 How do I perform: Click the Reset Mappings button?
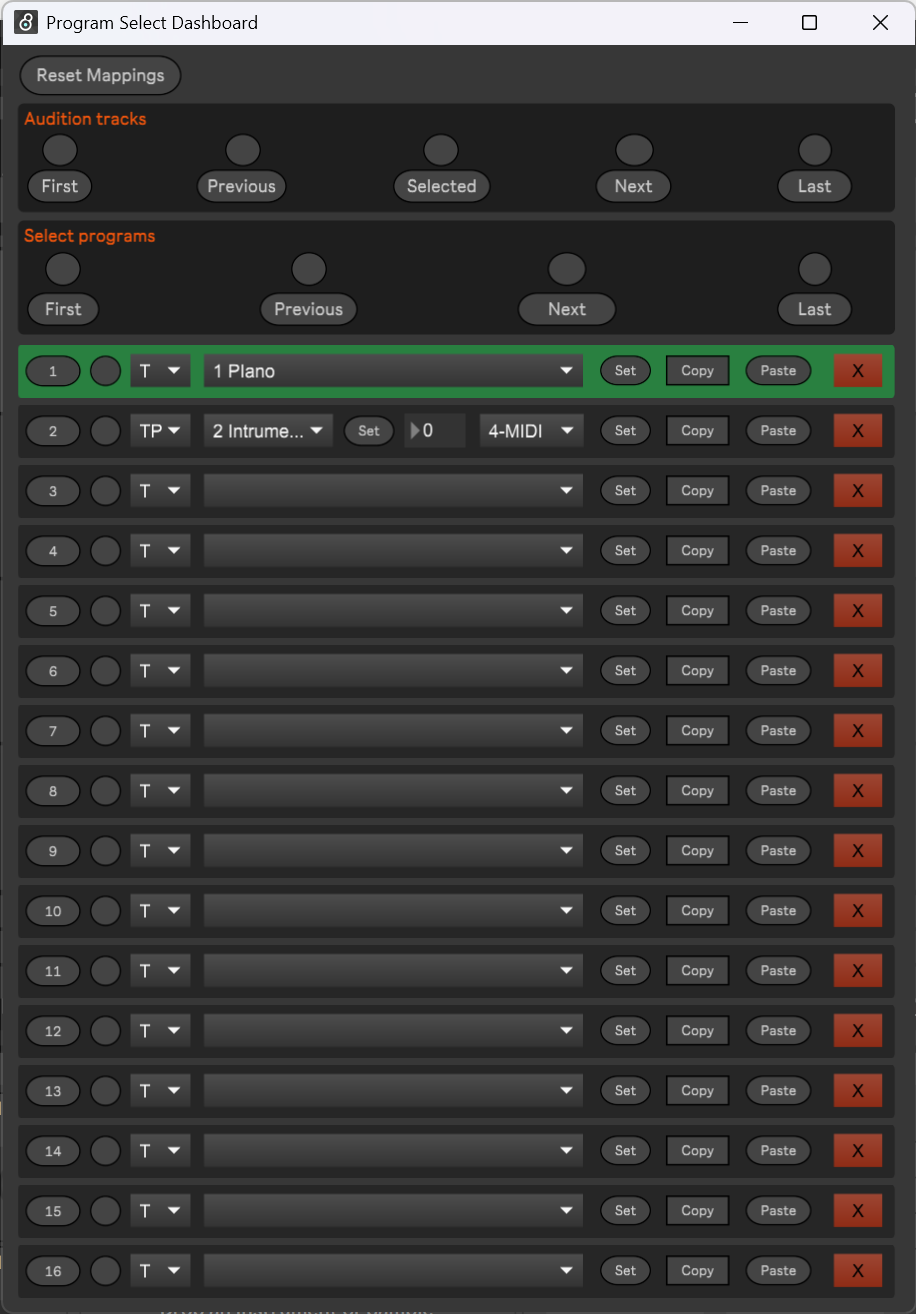tap(100, 76)
